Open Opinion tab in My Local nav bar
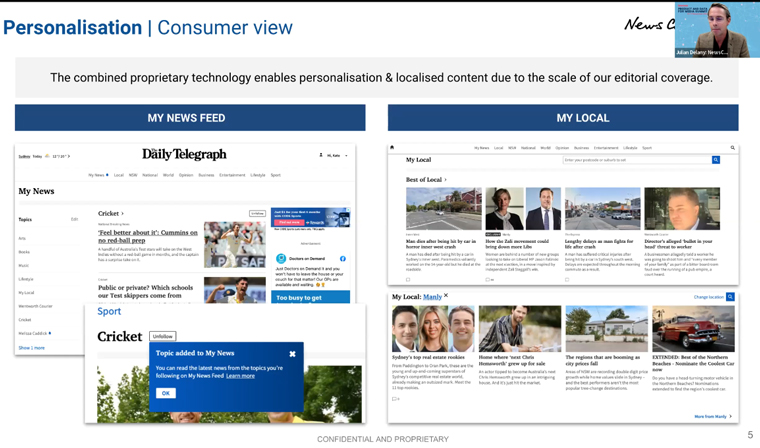 coord(562,148)
